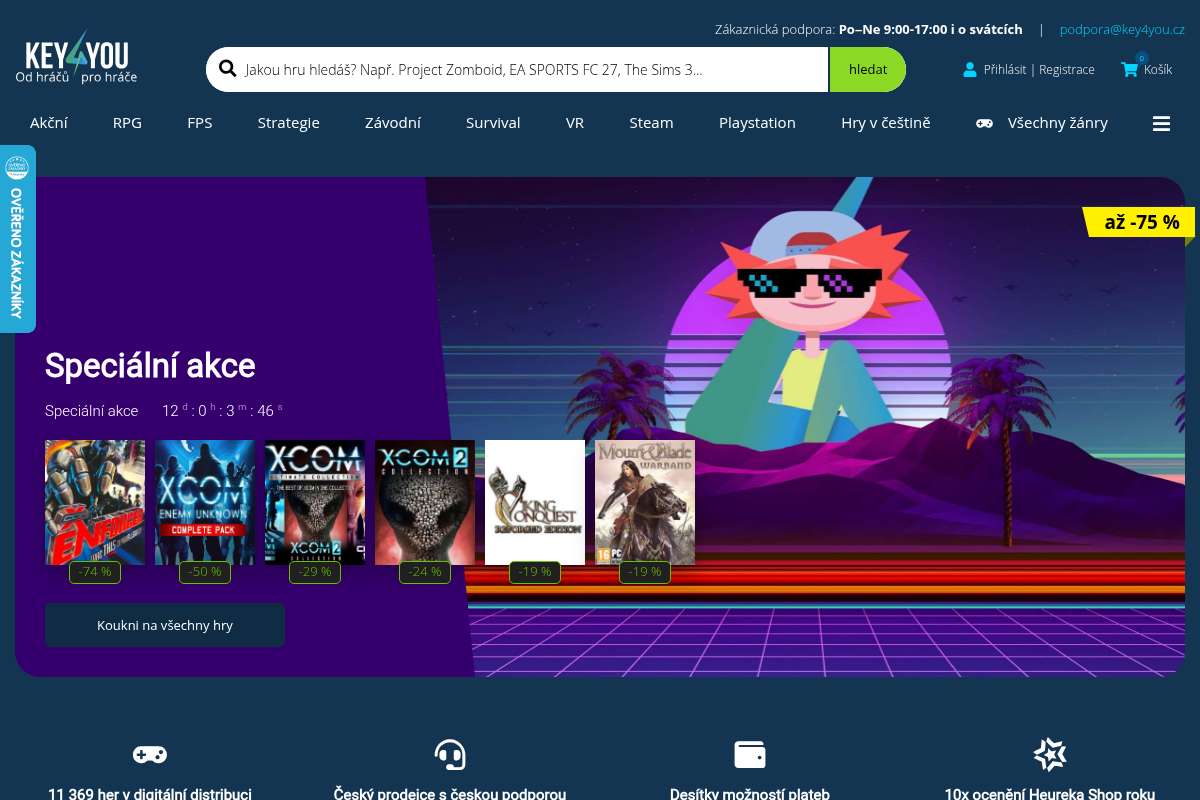
Task: Click the -50 % discount label
Action: point(205,572)
